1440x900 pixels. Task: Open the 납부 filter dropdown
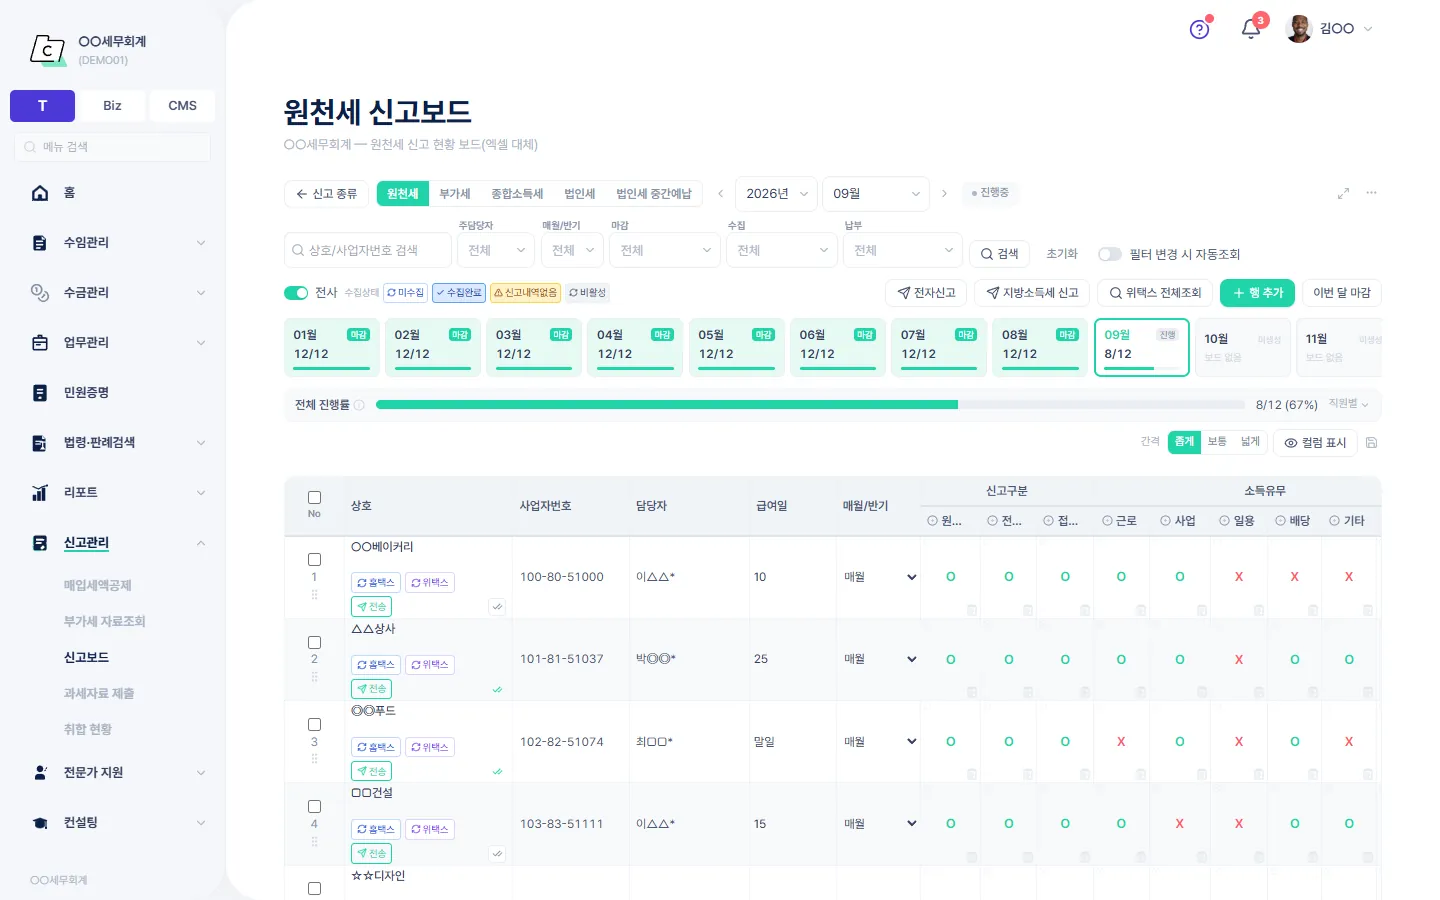903,250
